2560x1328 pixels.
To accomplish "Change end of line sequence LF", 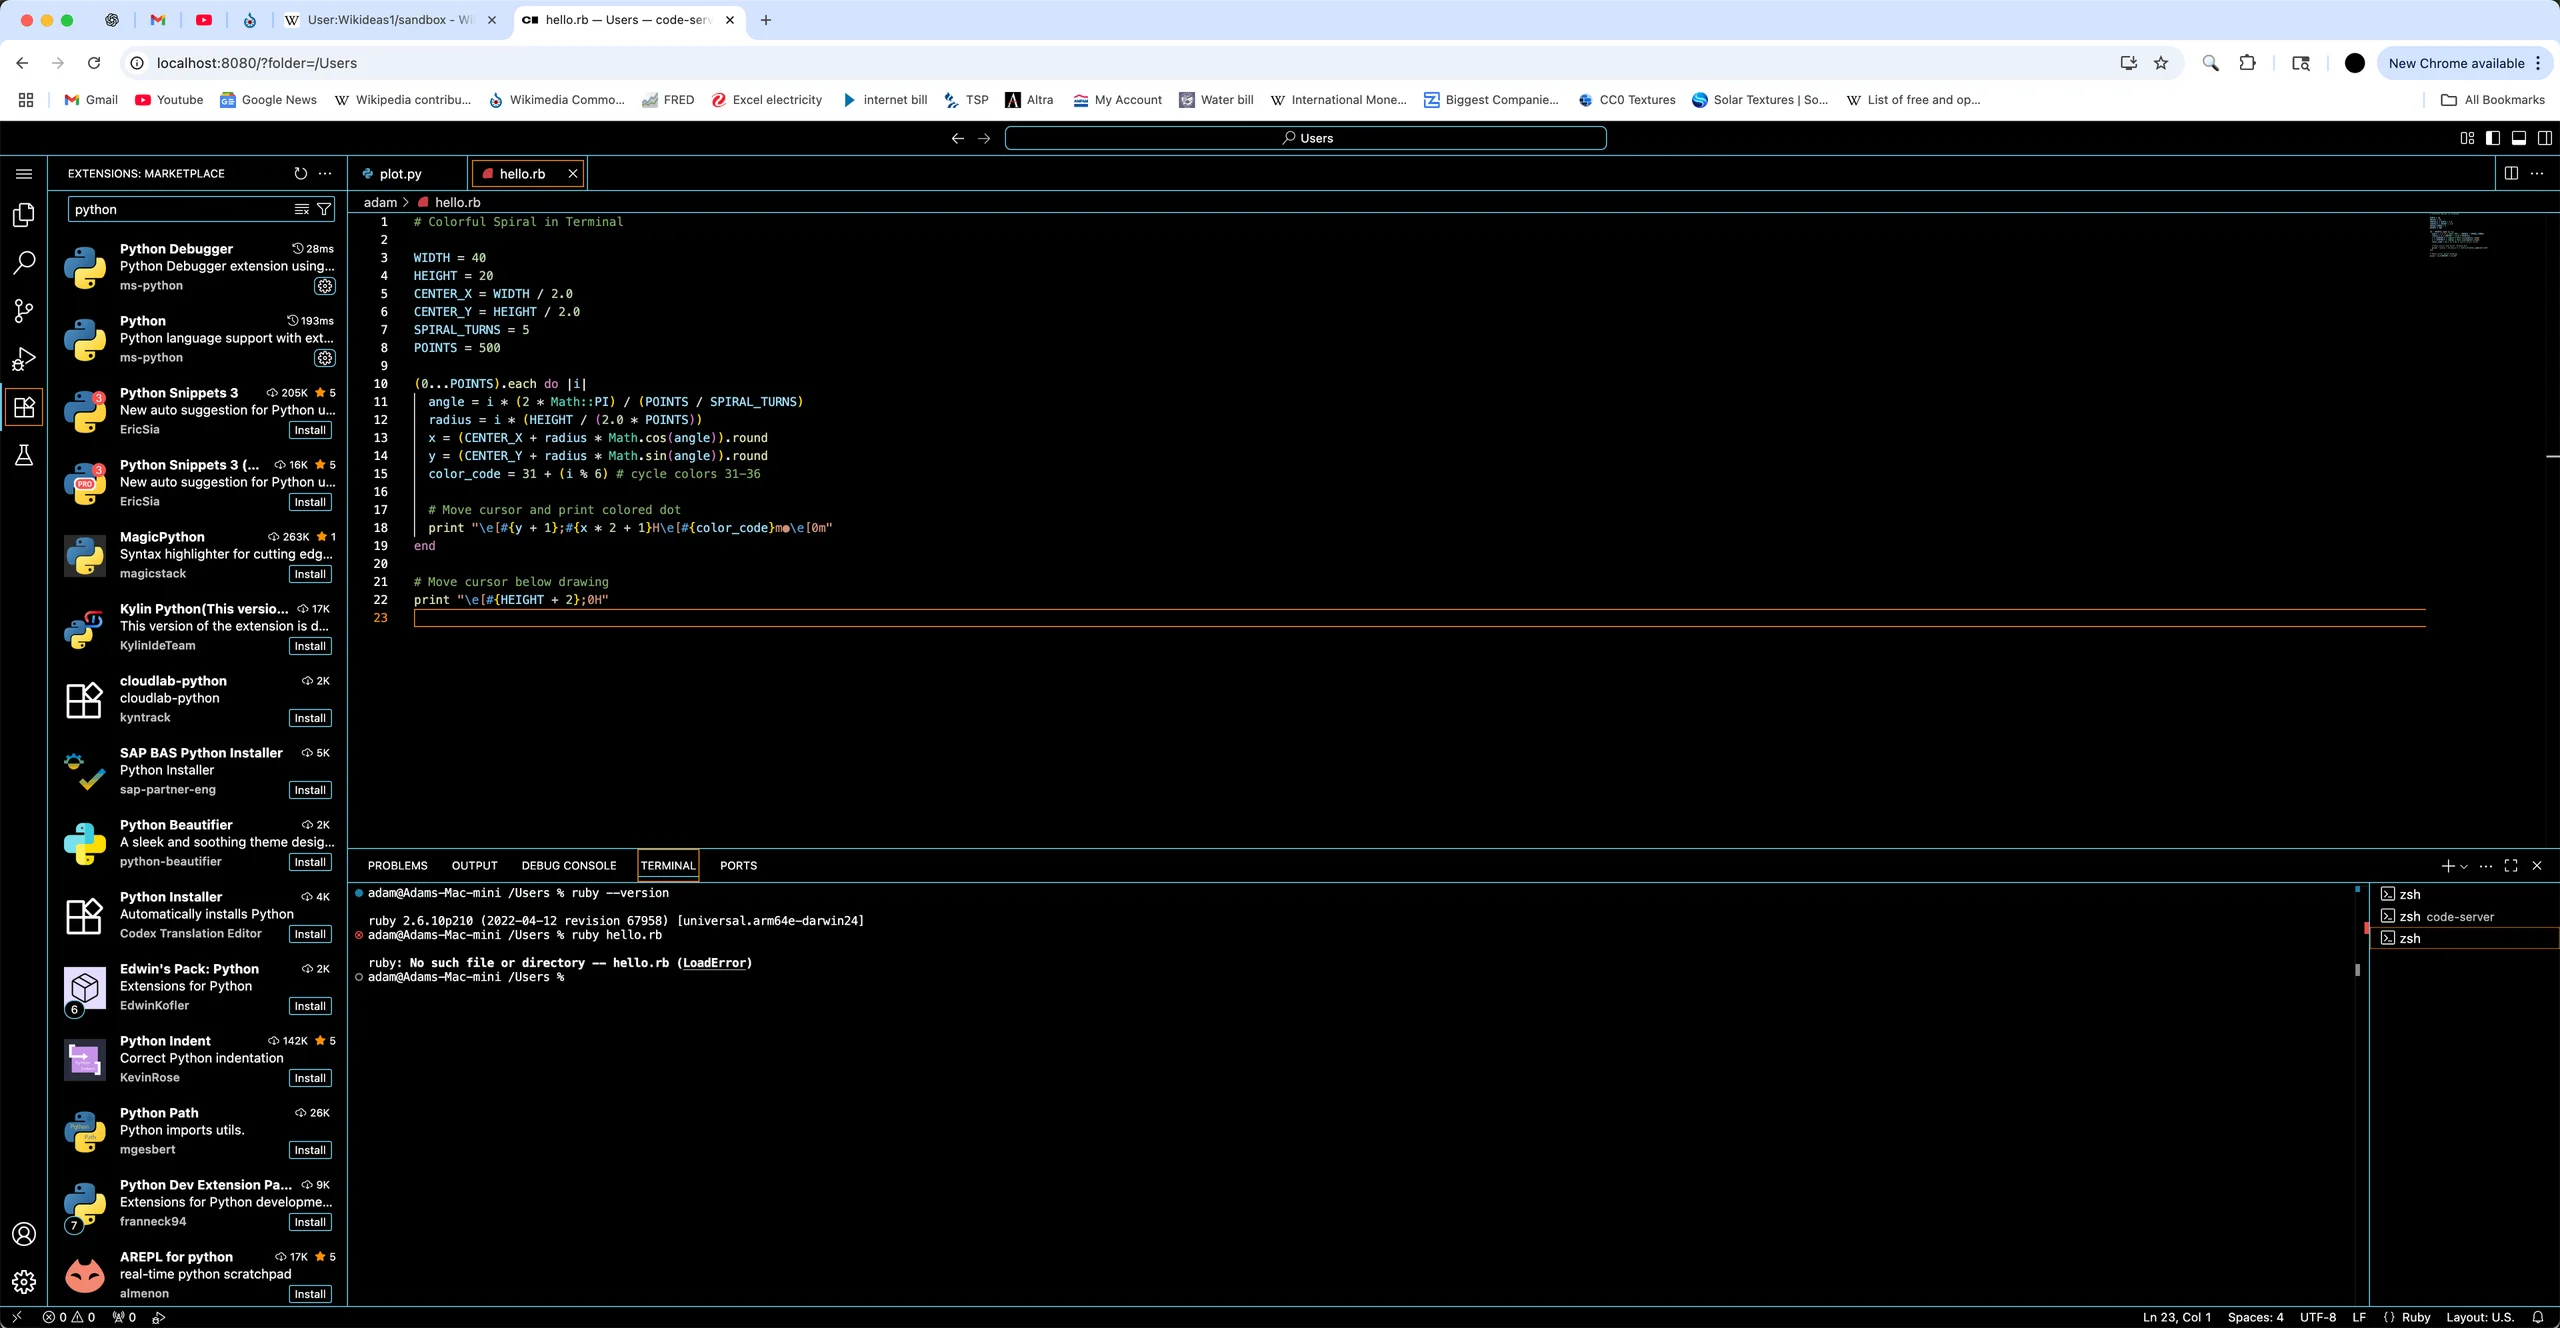I will [x=2358, y=1317].
